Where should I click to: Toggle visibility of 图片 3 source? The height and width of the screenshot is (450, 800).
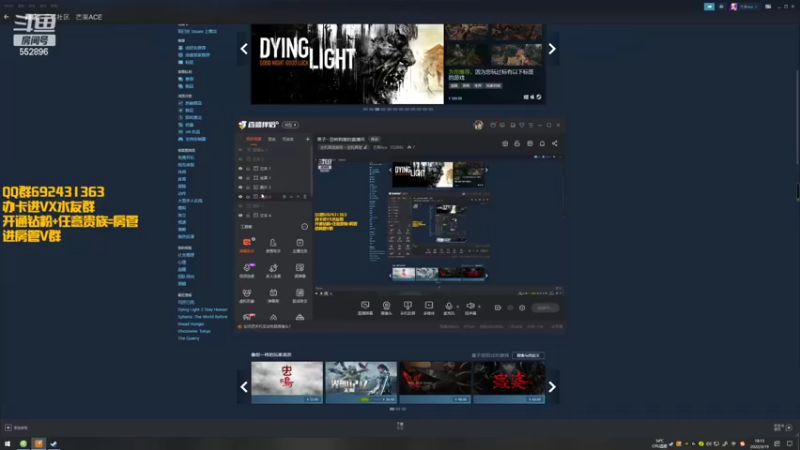tap(240, 187)
